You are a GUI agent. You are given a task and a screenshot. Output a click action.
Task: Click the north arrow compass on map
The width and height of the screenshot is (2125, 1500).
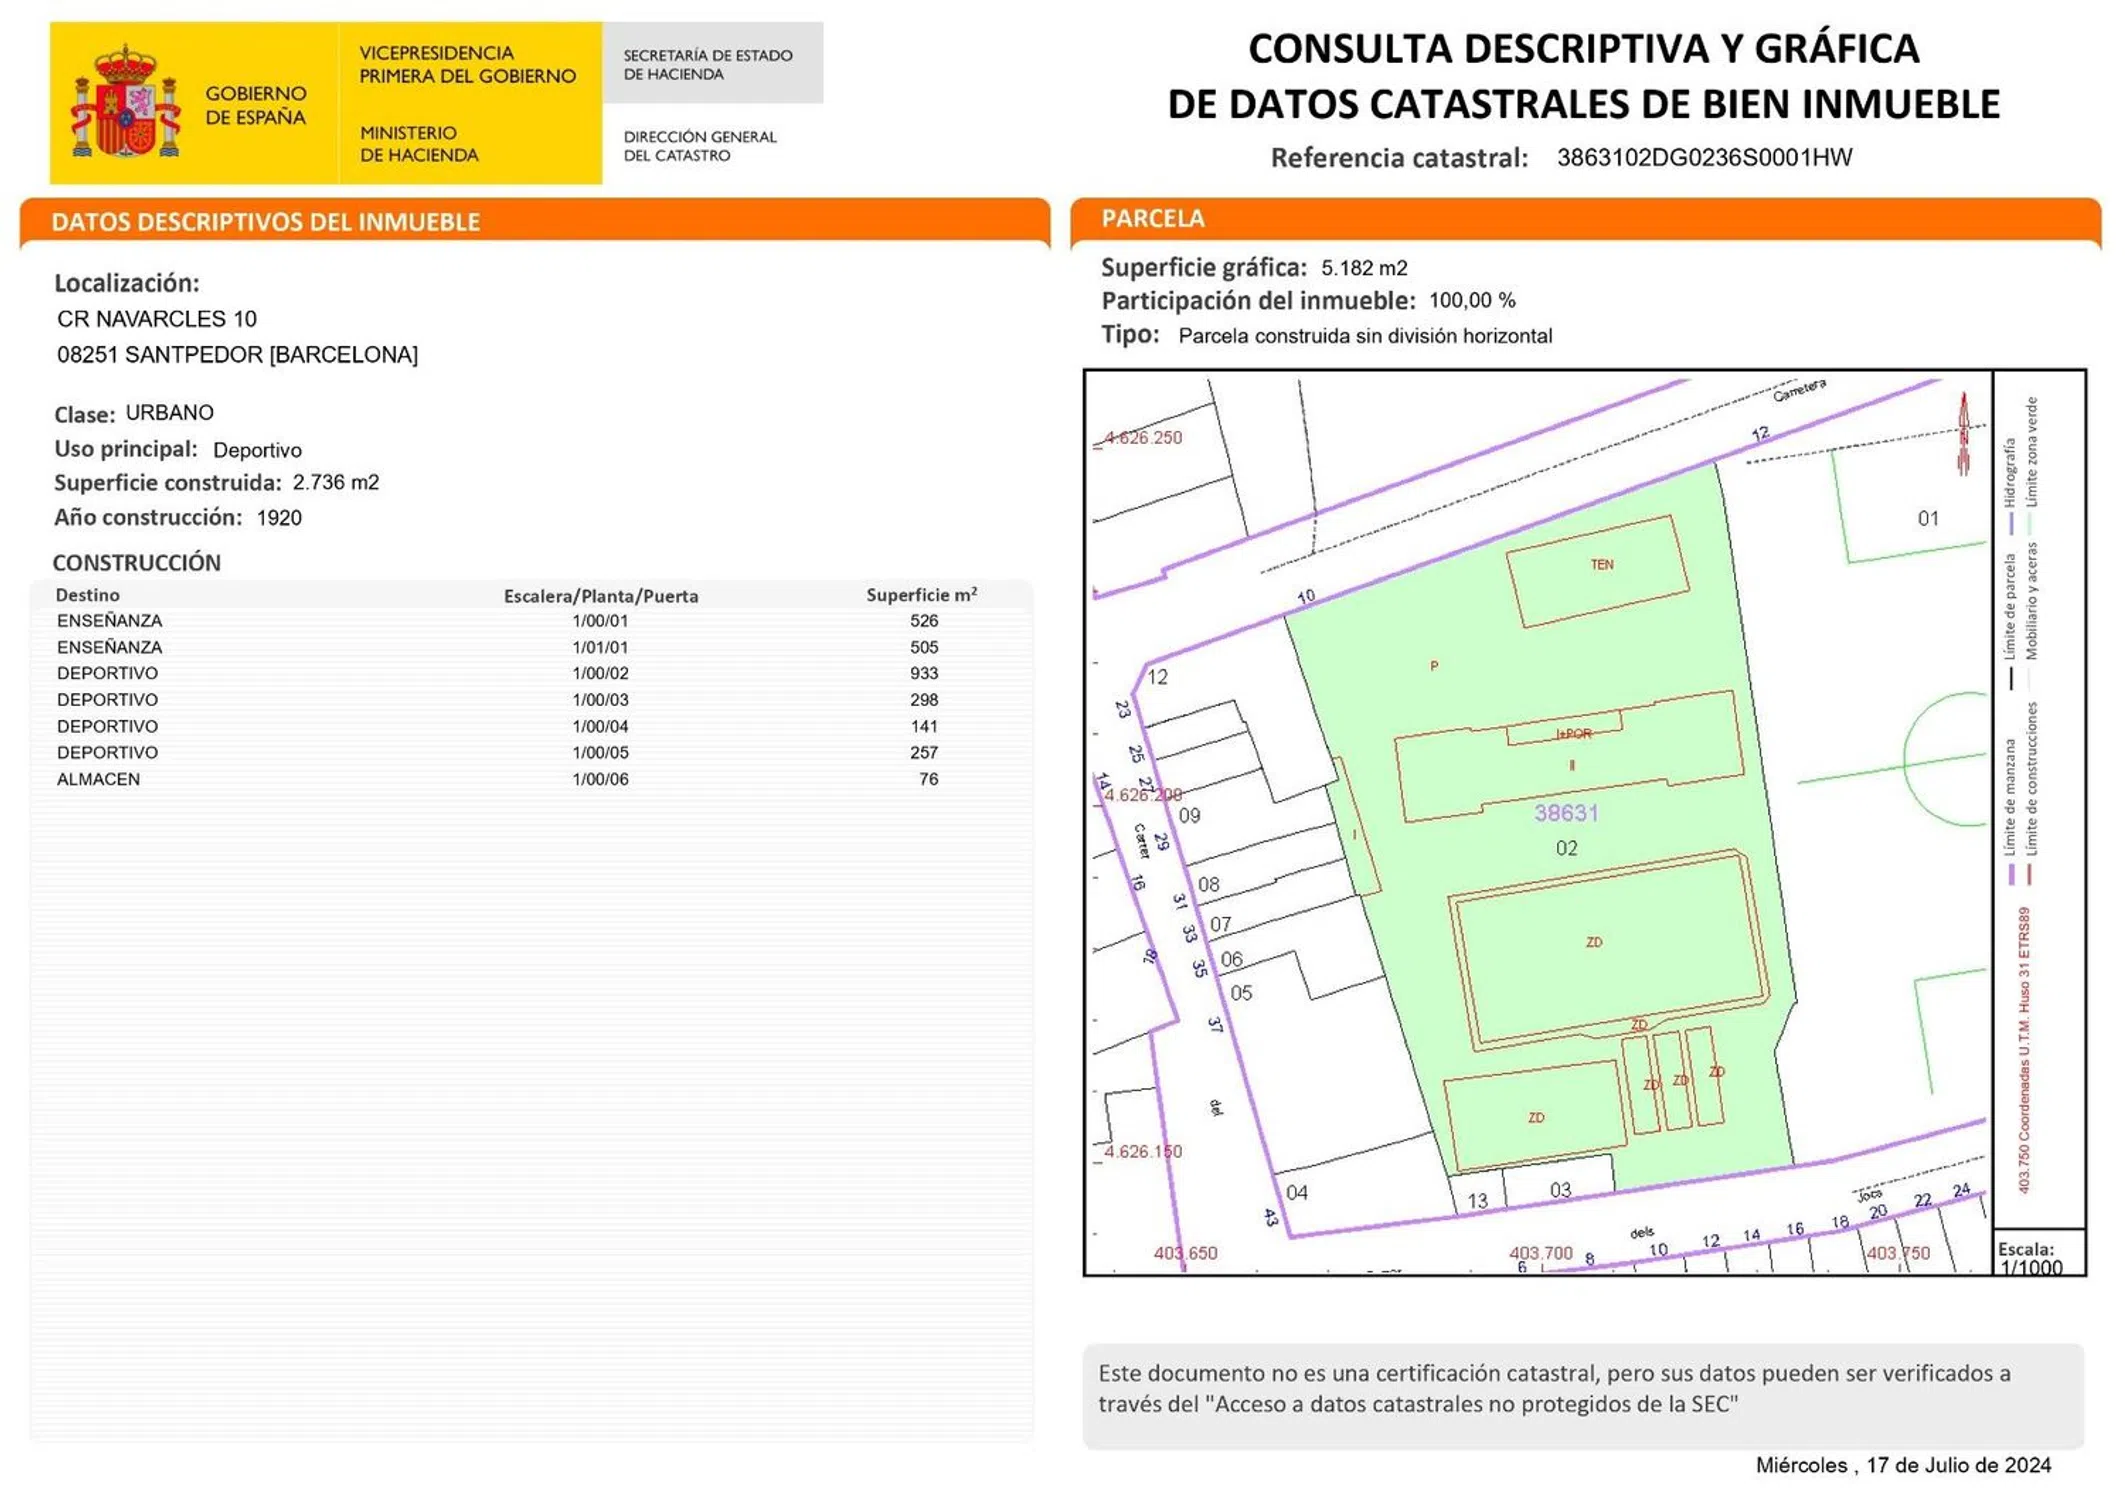click(x=1963, y=433)
